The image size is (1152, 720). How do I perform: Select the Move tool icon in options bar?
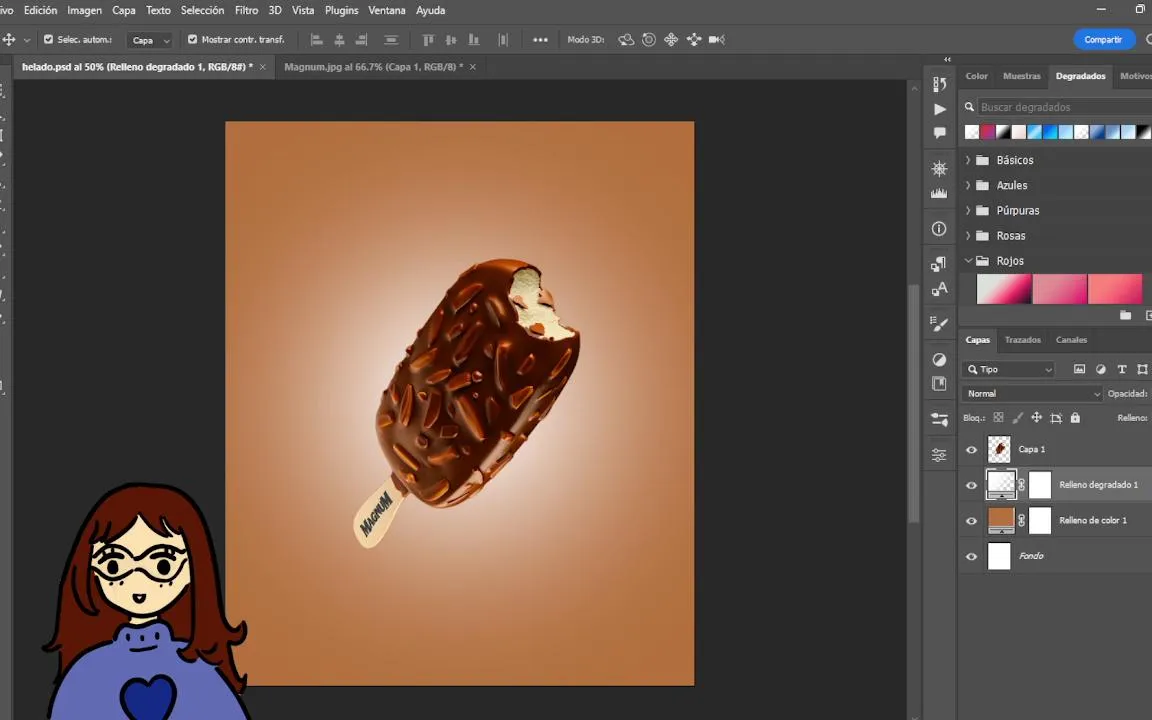[9, 40]
